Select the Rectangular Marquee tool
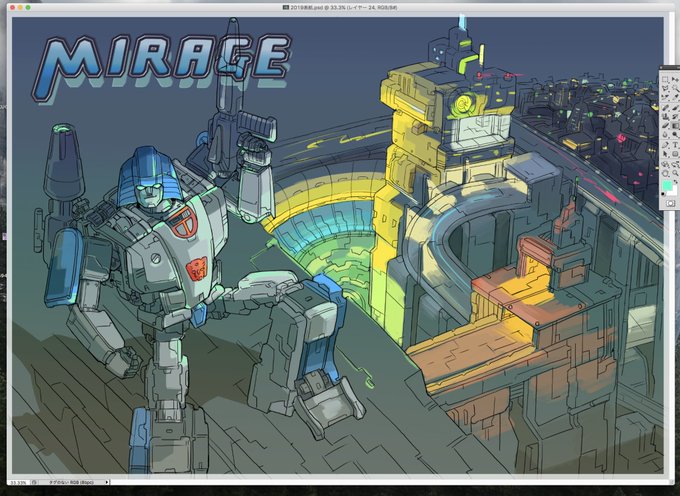 click(x=665, y=78)
